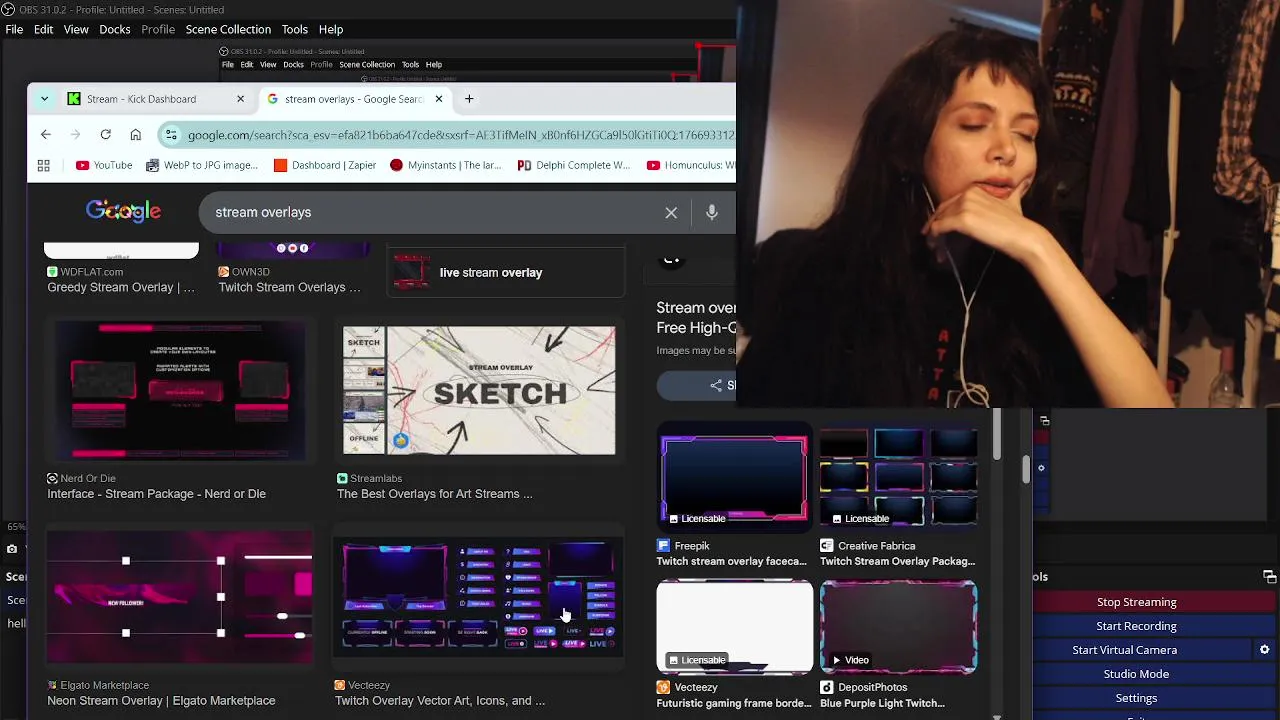This screenshot has width=1280, height=720.
Task: Go forward in the browser
Action: pyautogui.click(x=75, y=135)
